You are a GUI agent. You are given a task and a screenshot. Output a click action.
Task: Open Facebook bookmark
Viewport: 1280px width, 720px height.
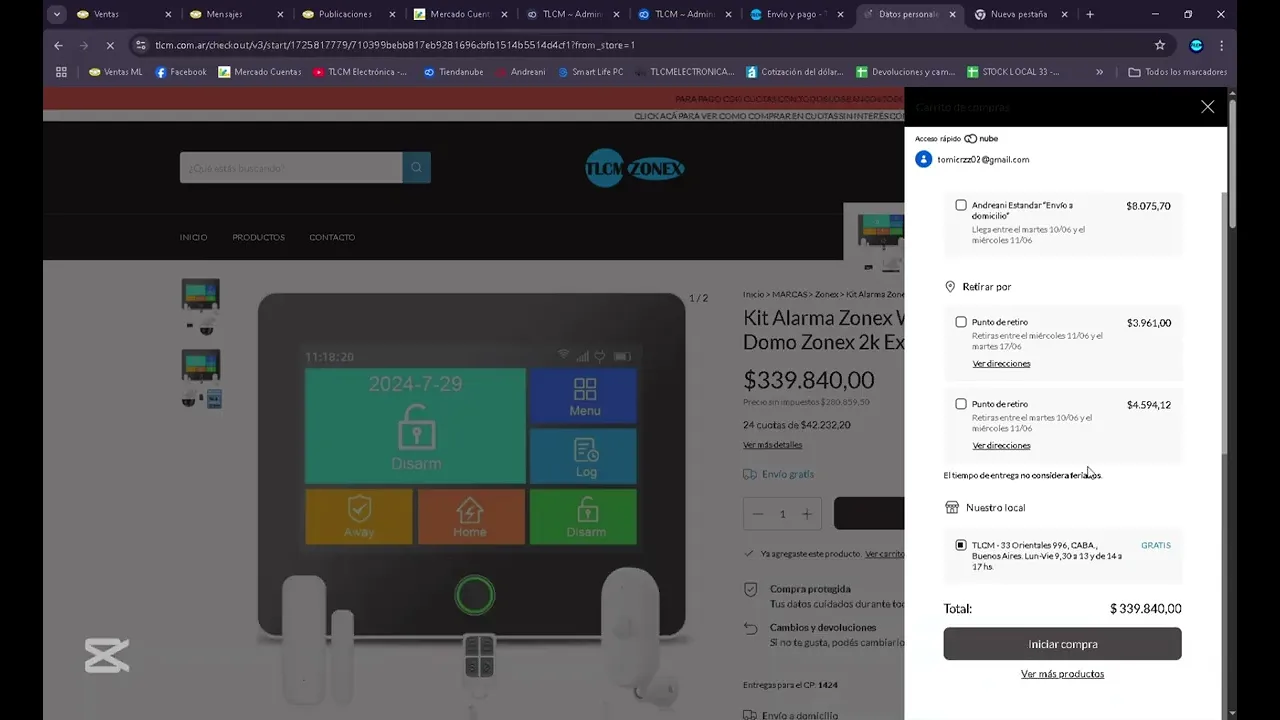pos(181,72)
